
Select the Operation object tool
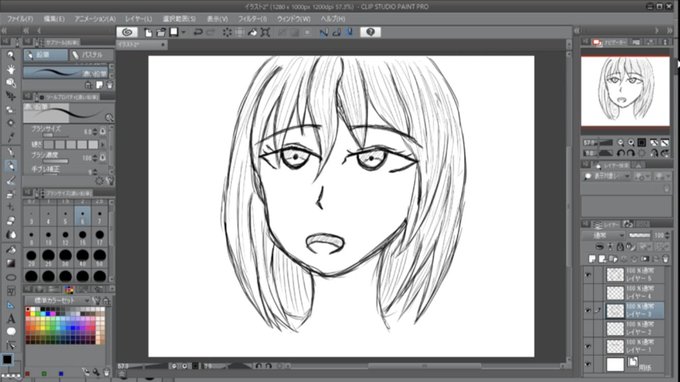(11, 83)
